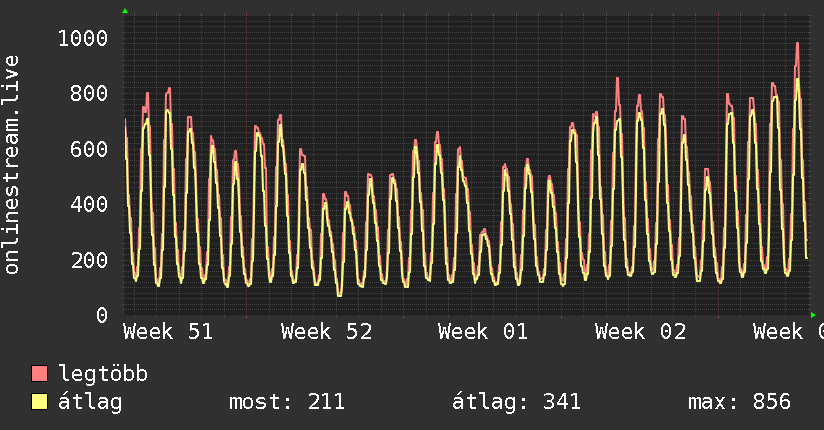This screenshot has width=824, height=430.
Task: Click the 'max: 856' statistic
Action: (x=739, y=402)
